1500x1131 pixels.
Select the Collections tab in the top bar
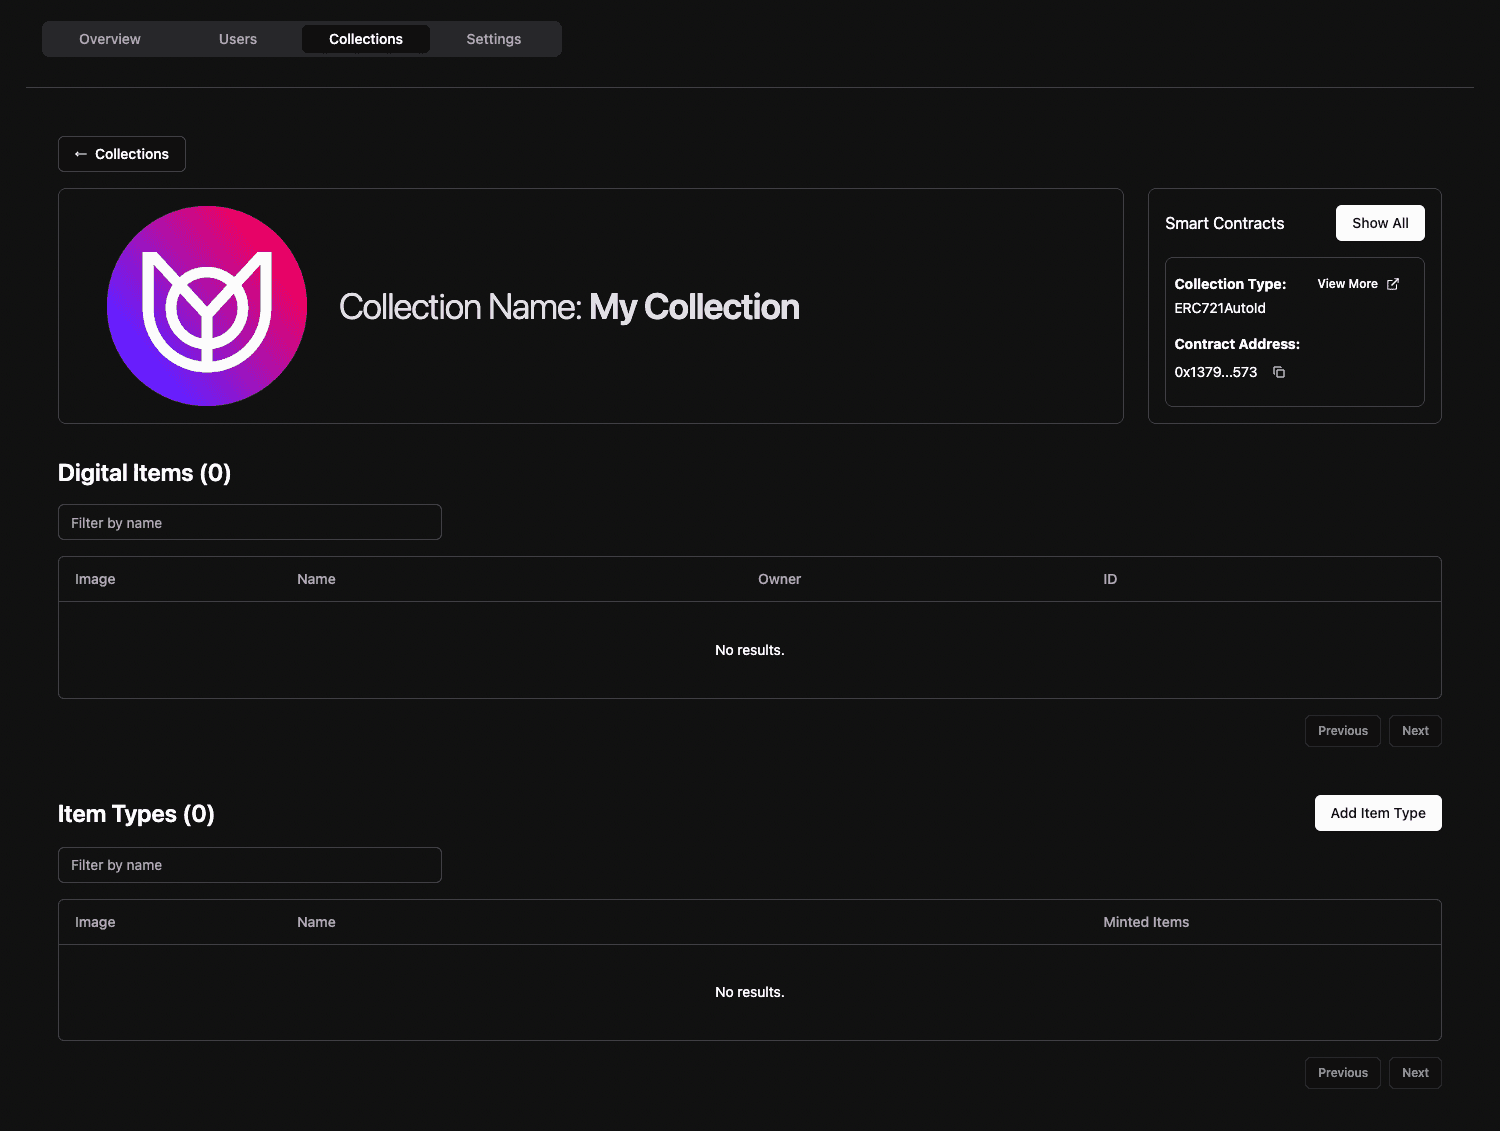click(x=366, y=39)
